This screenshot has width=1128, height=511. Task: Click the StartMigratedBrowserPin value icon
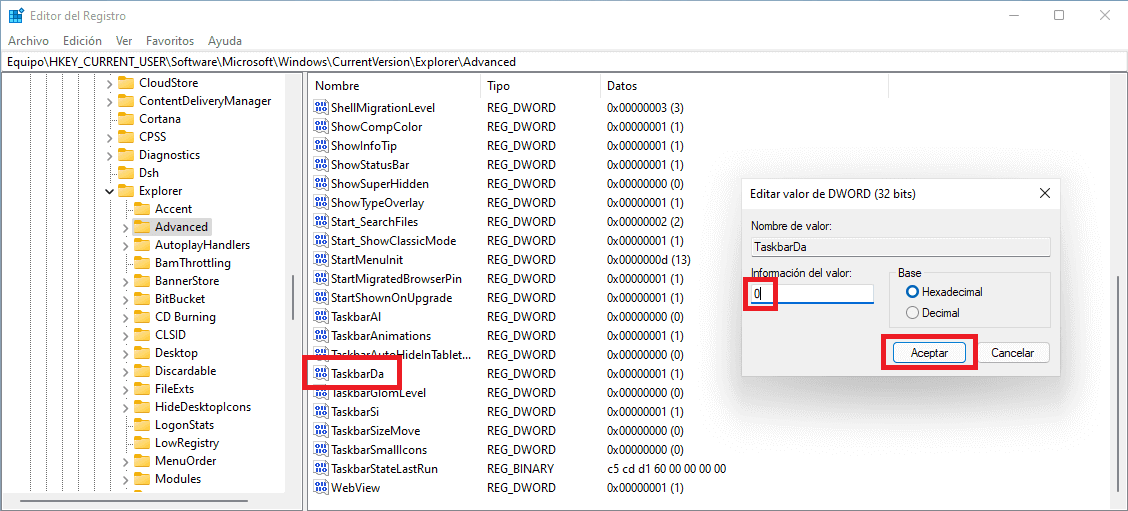point(321,279)
